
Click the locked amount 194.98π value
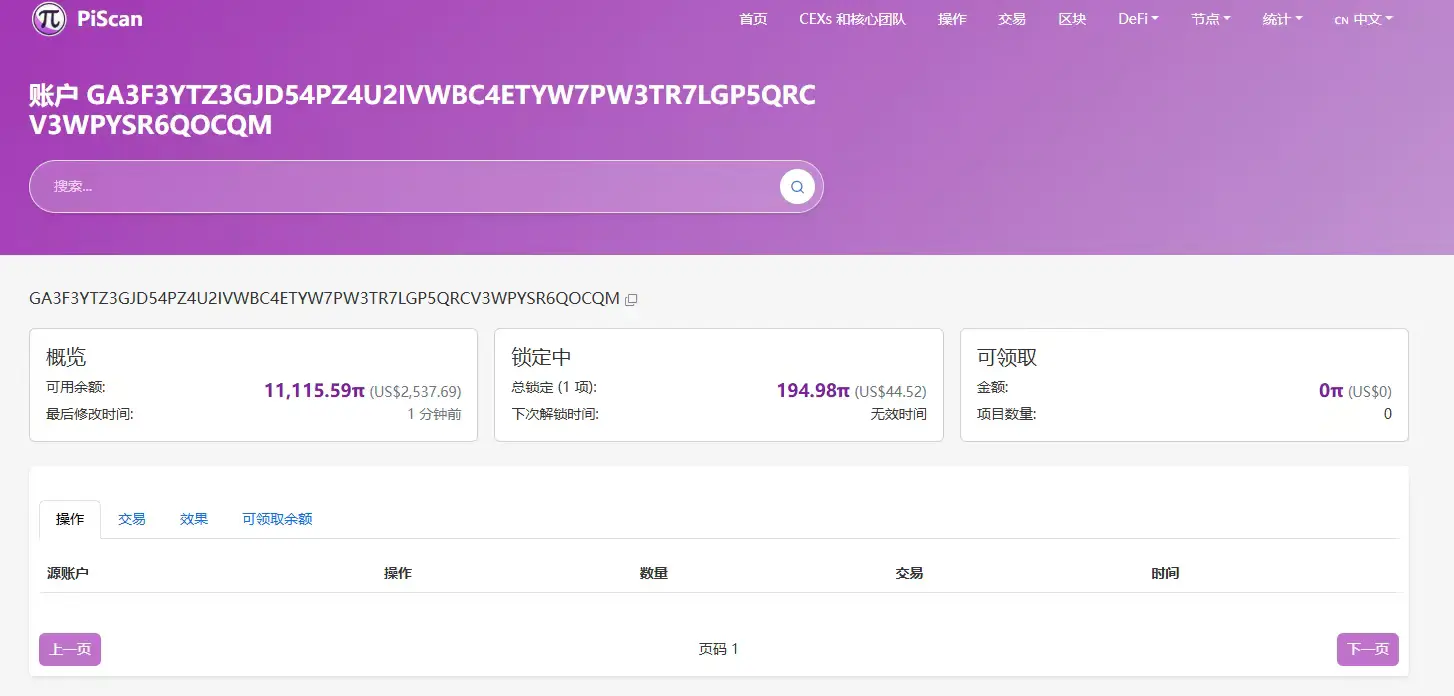click(x=813, y=390)
